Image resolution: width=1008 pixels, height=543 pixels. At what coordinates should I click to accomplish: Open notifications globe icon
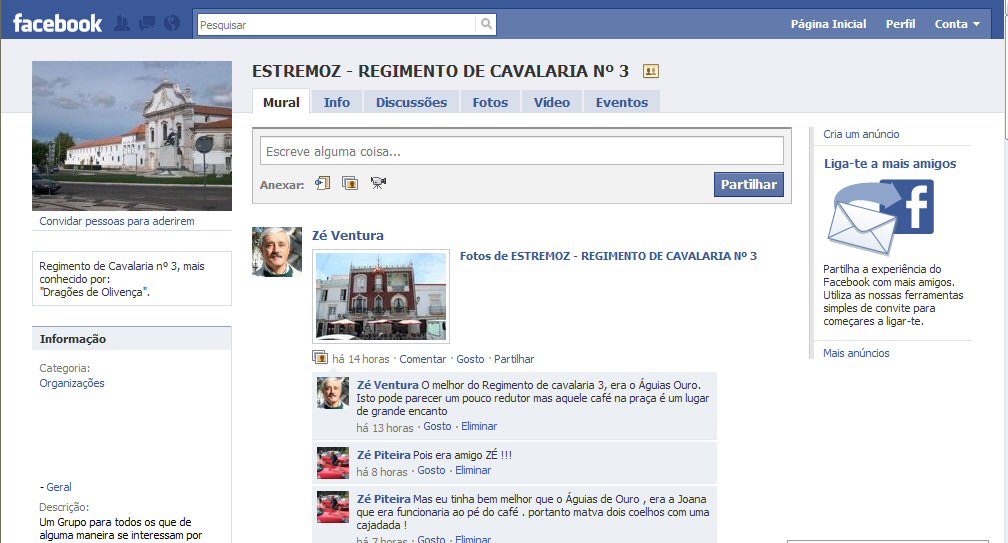coord(172,24)
